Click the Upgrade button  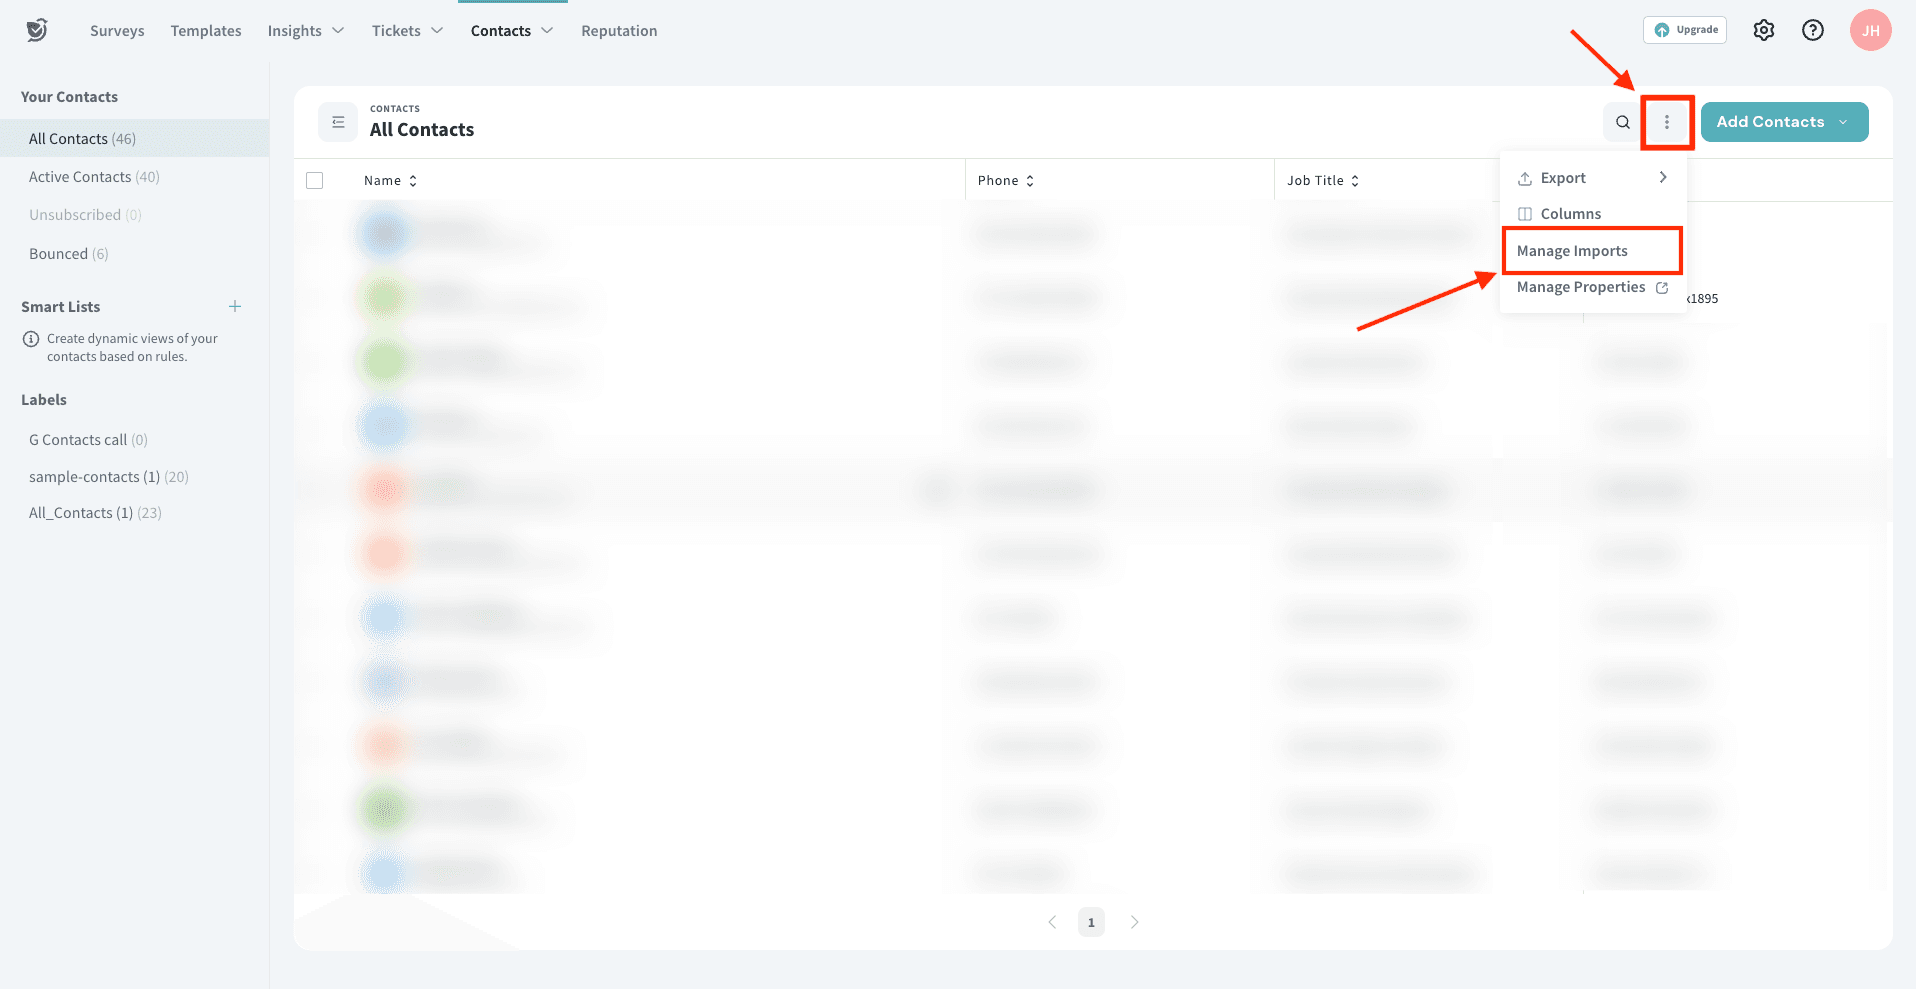click(1685, 30)
